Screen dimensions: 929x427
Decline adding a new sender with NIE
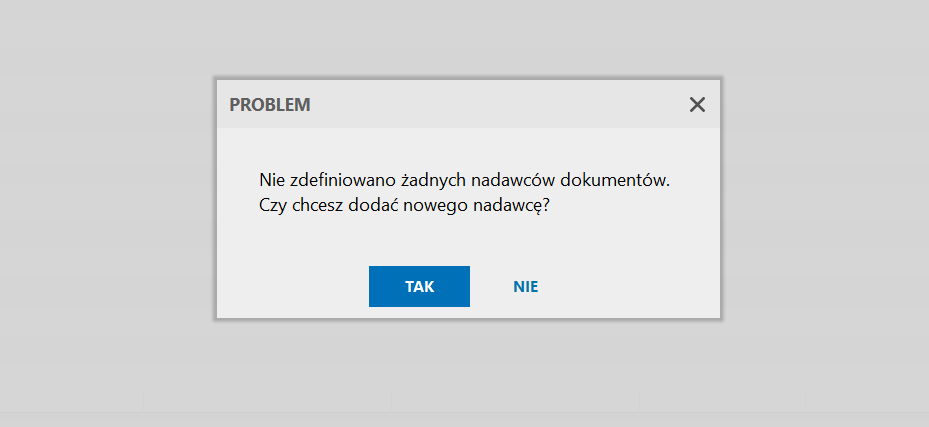[x=526, y=287]
